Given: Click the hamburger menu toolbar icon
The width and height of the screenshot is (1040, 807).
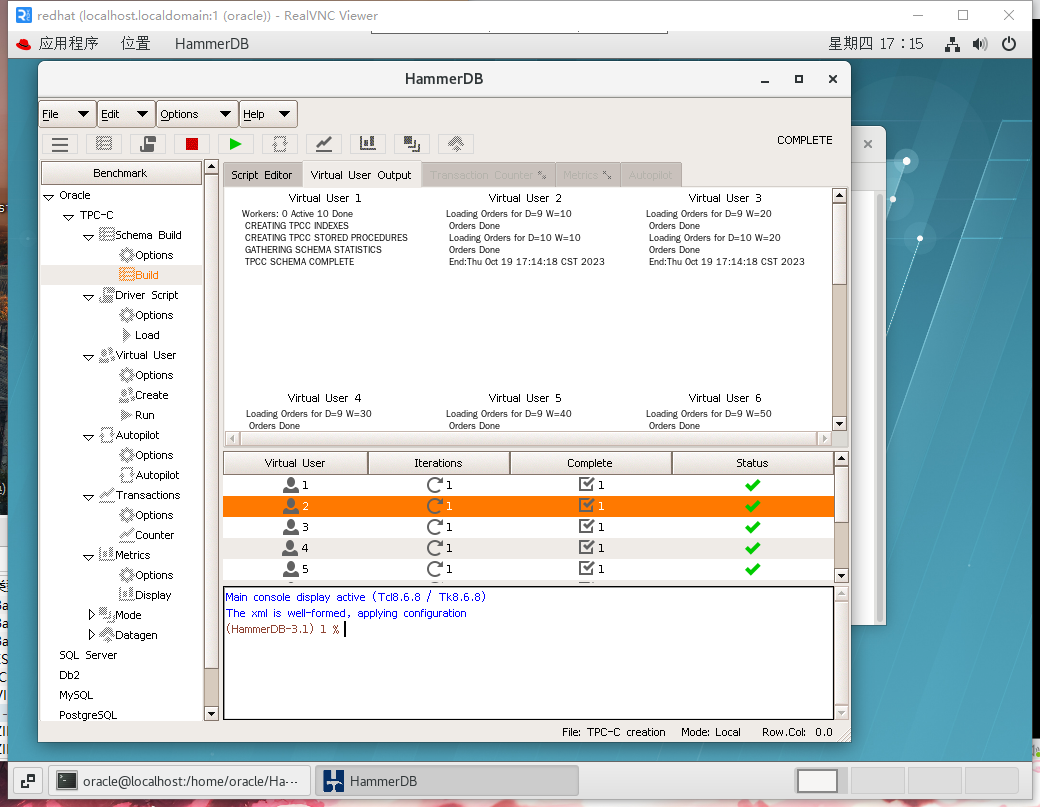Looking at the screenshot, I should [60, 144].
